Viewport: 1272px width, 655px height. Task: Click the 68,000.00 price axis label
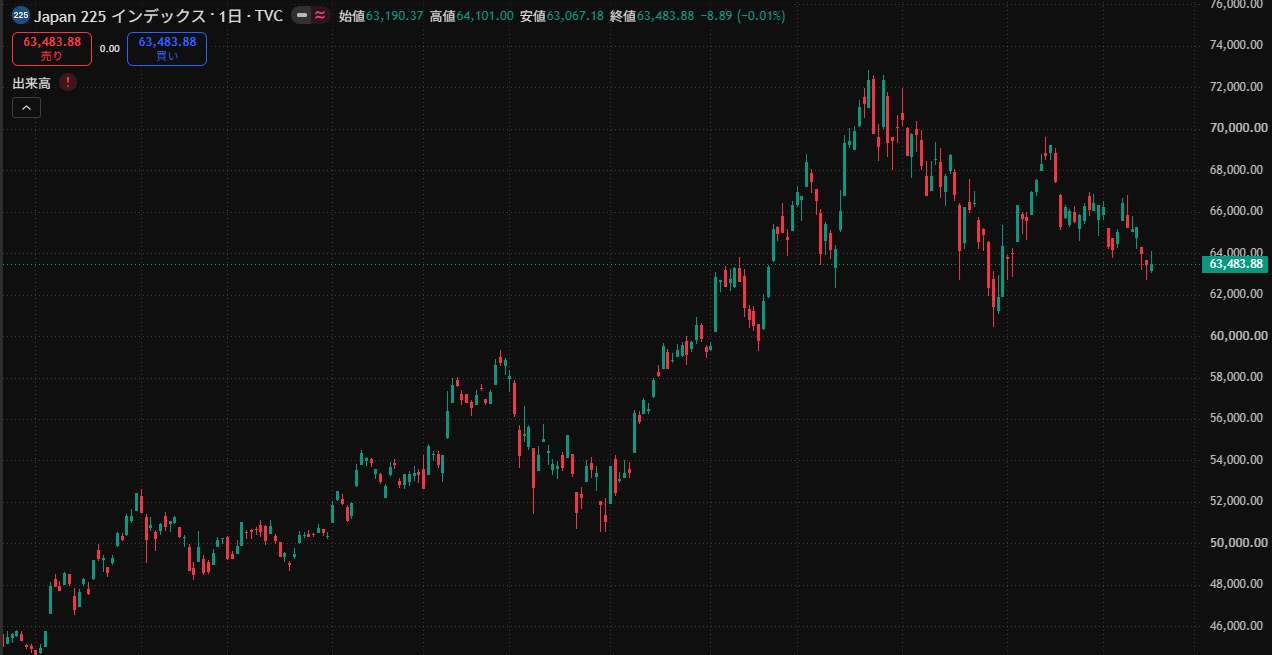coord(1238,170)
